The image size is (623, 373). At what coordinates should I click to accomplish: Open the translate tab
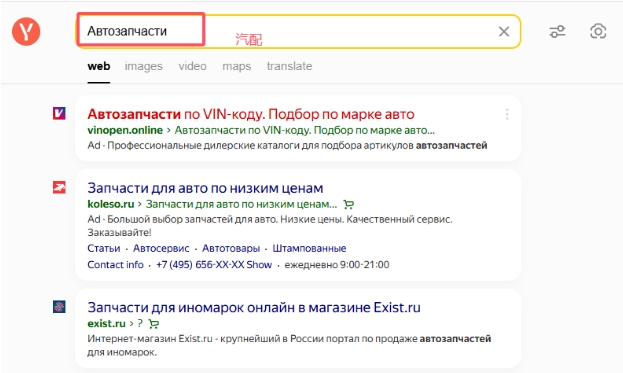pyautogui.click(x=289, y=66)
